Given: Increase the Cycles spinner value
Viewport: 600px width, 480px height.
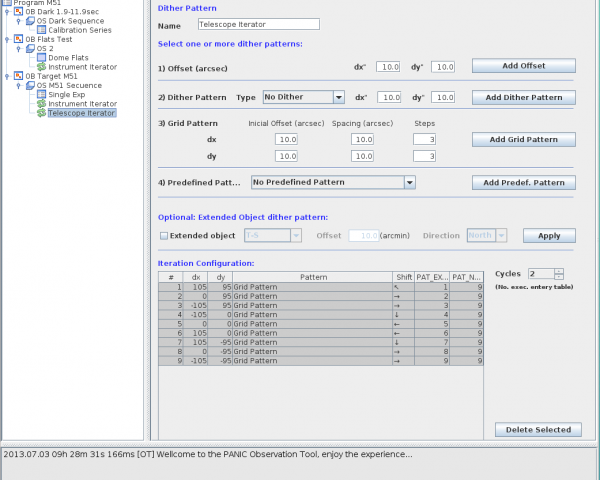Looking at the screenshot, I should [559, 270].
